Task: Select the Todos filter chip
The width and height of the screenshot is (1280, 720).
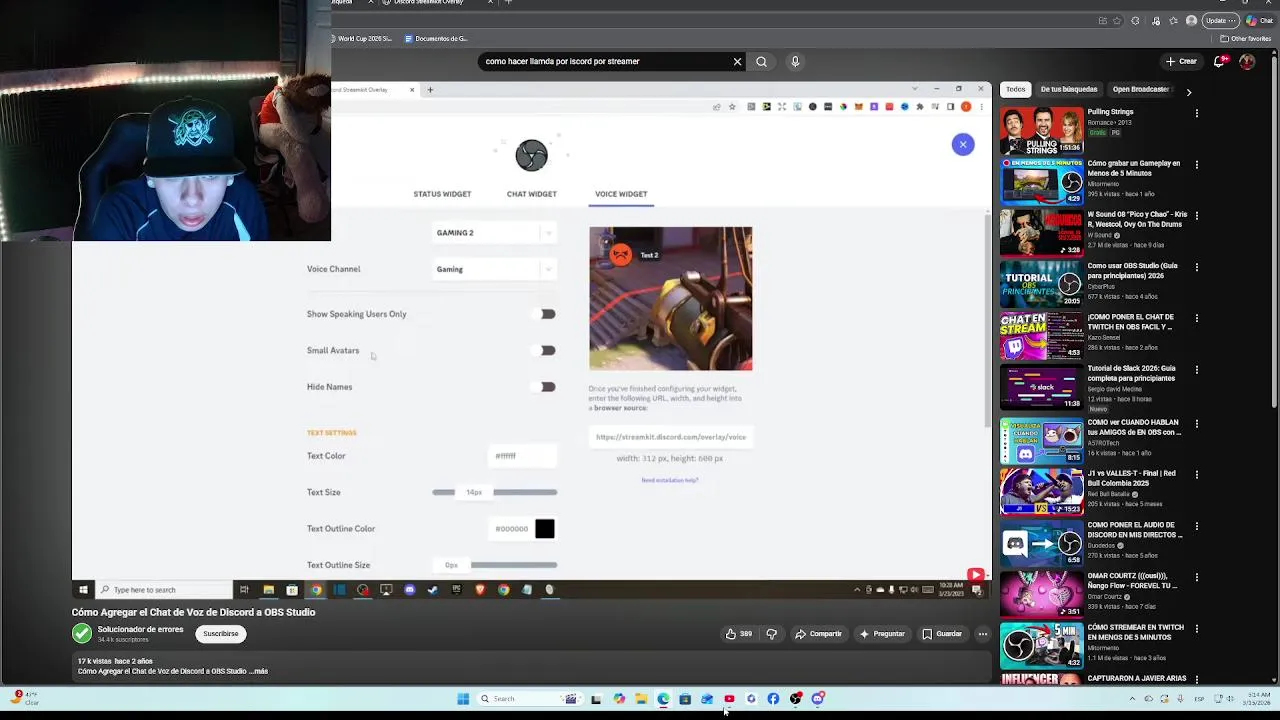Action: click(x=1016, y=89)
